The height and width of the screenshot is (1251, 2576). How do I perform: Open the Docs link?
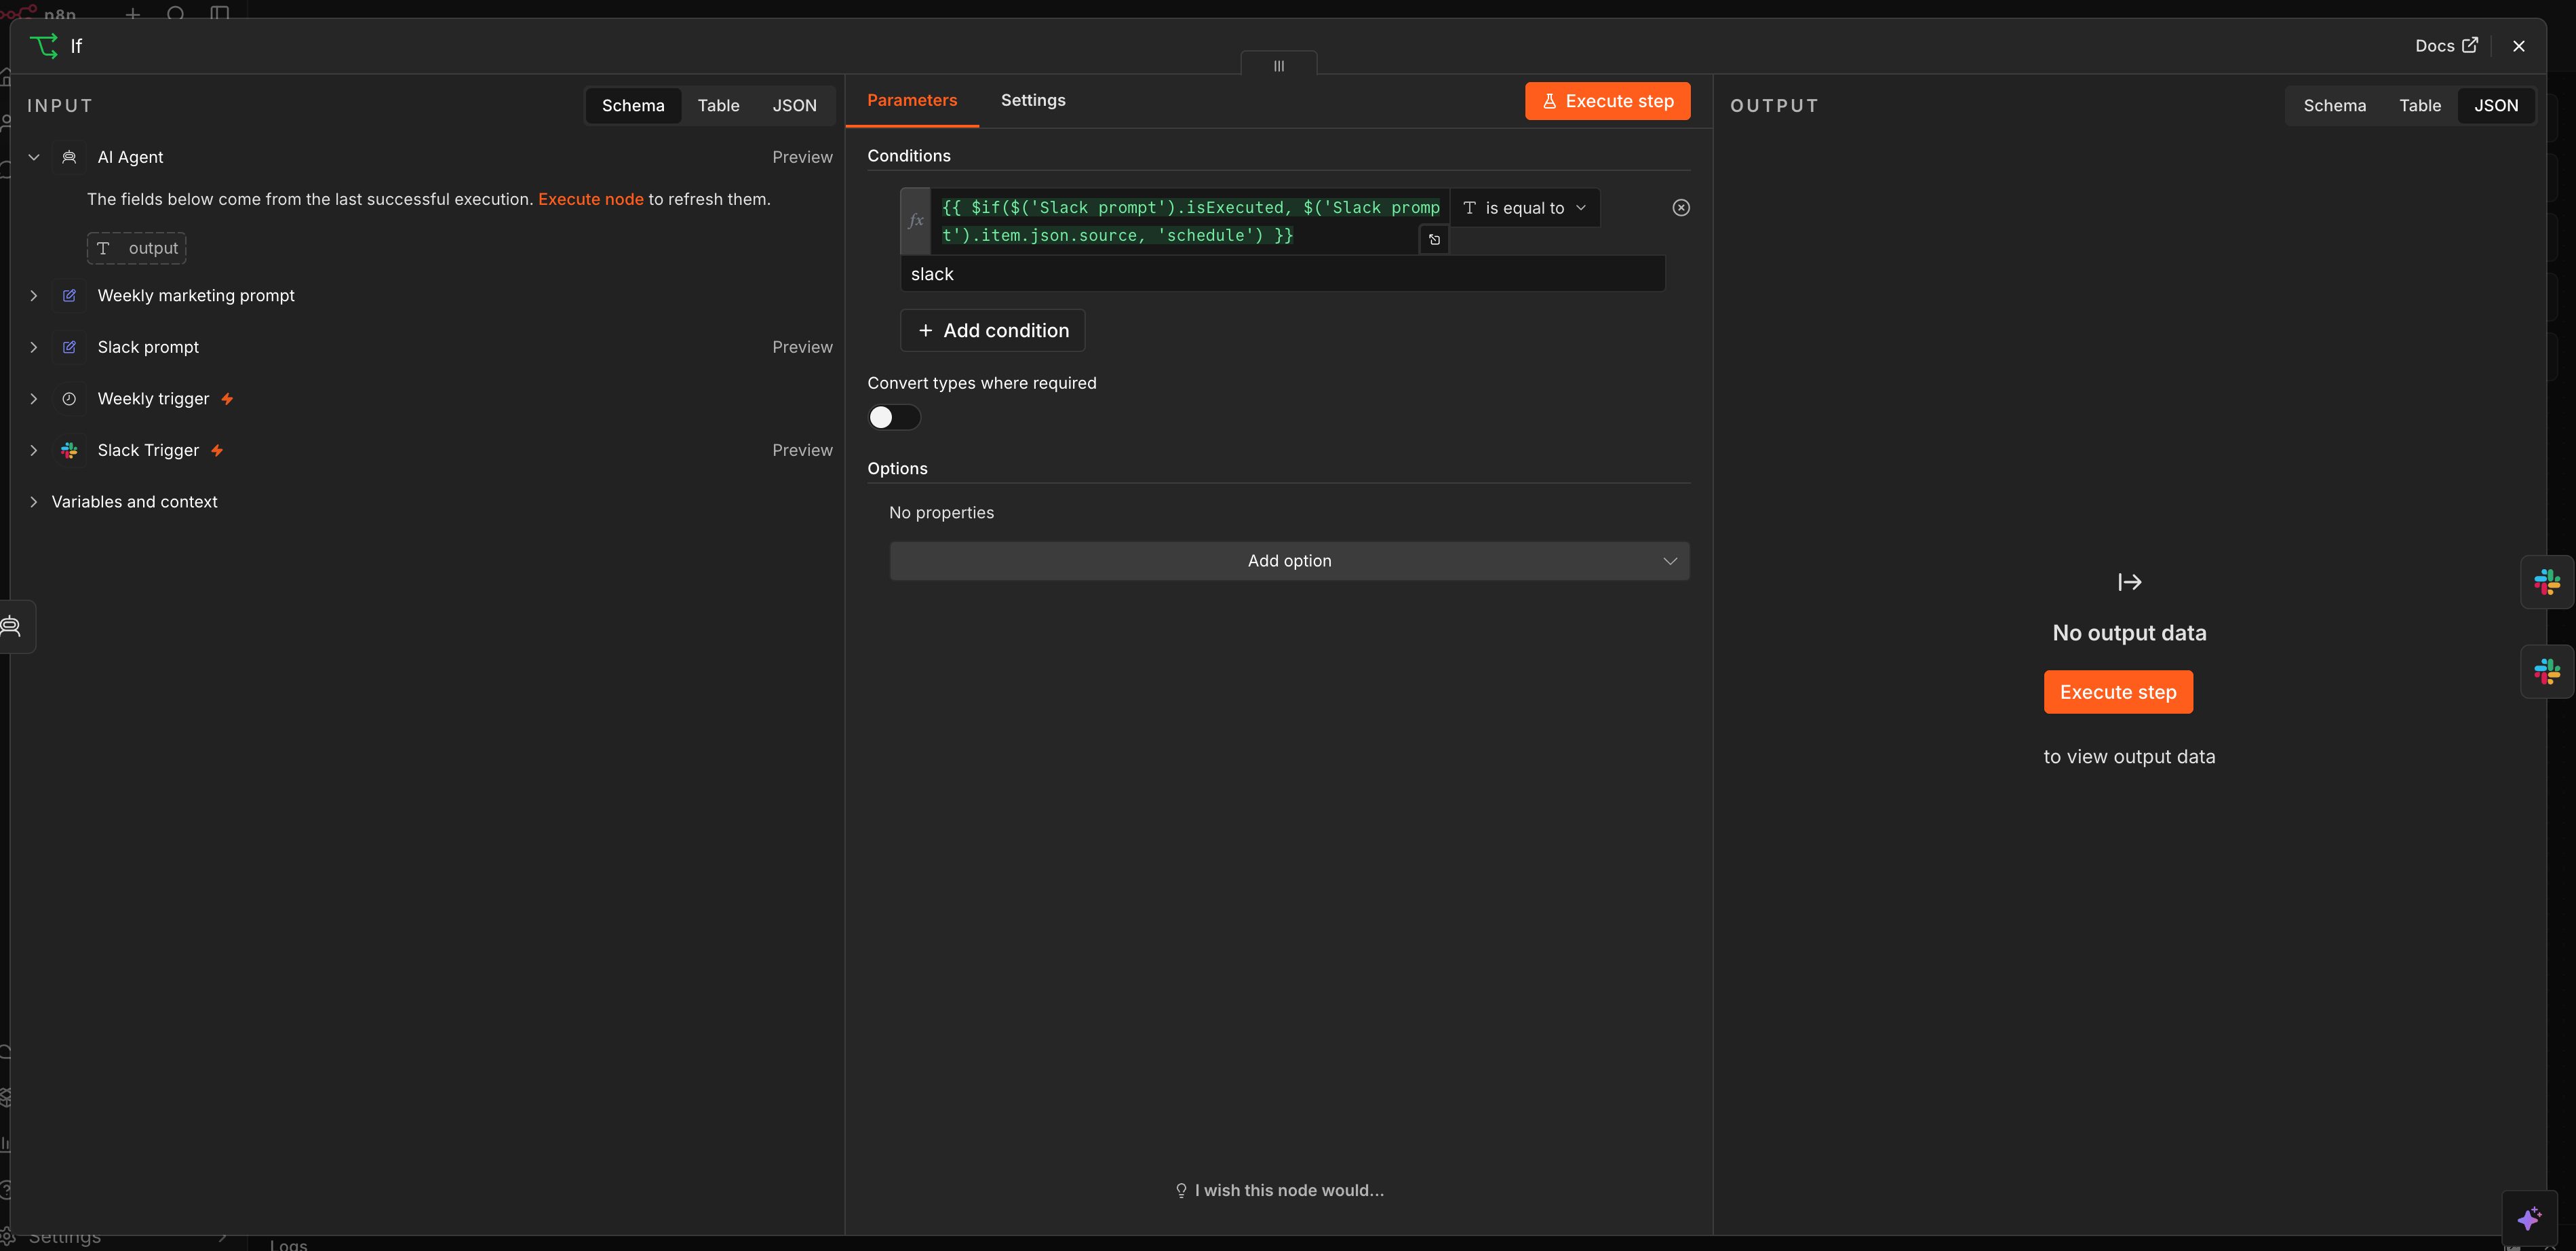[x=2445, y=46]
